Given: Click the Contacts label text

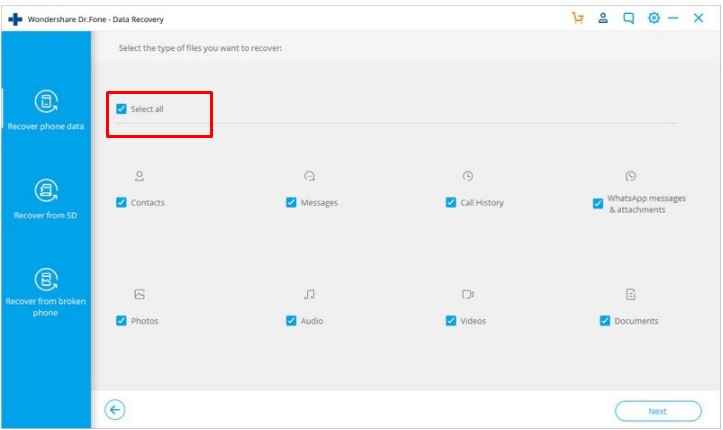Looking at the screenshot, I should [x=148, y=203].
